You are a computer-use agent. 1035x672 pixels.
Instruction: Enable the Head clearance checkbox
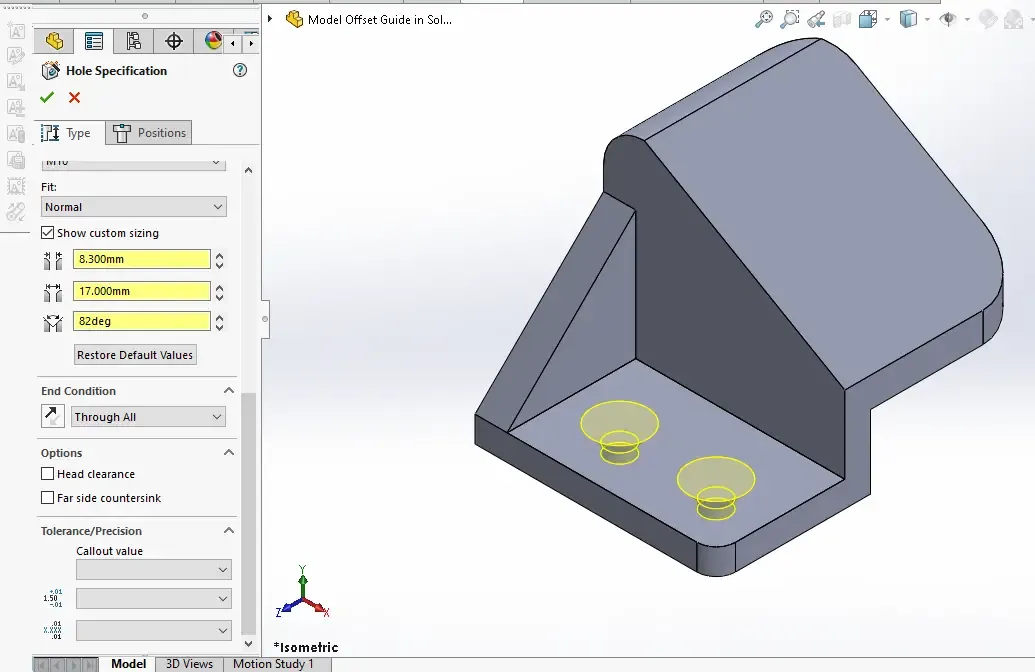pos(48,474)
